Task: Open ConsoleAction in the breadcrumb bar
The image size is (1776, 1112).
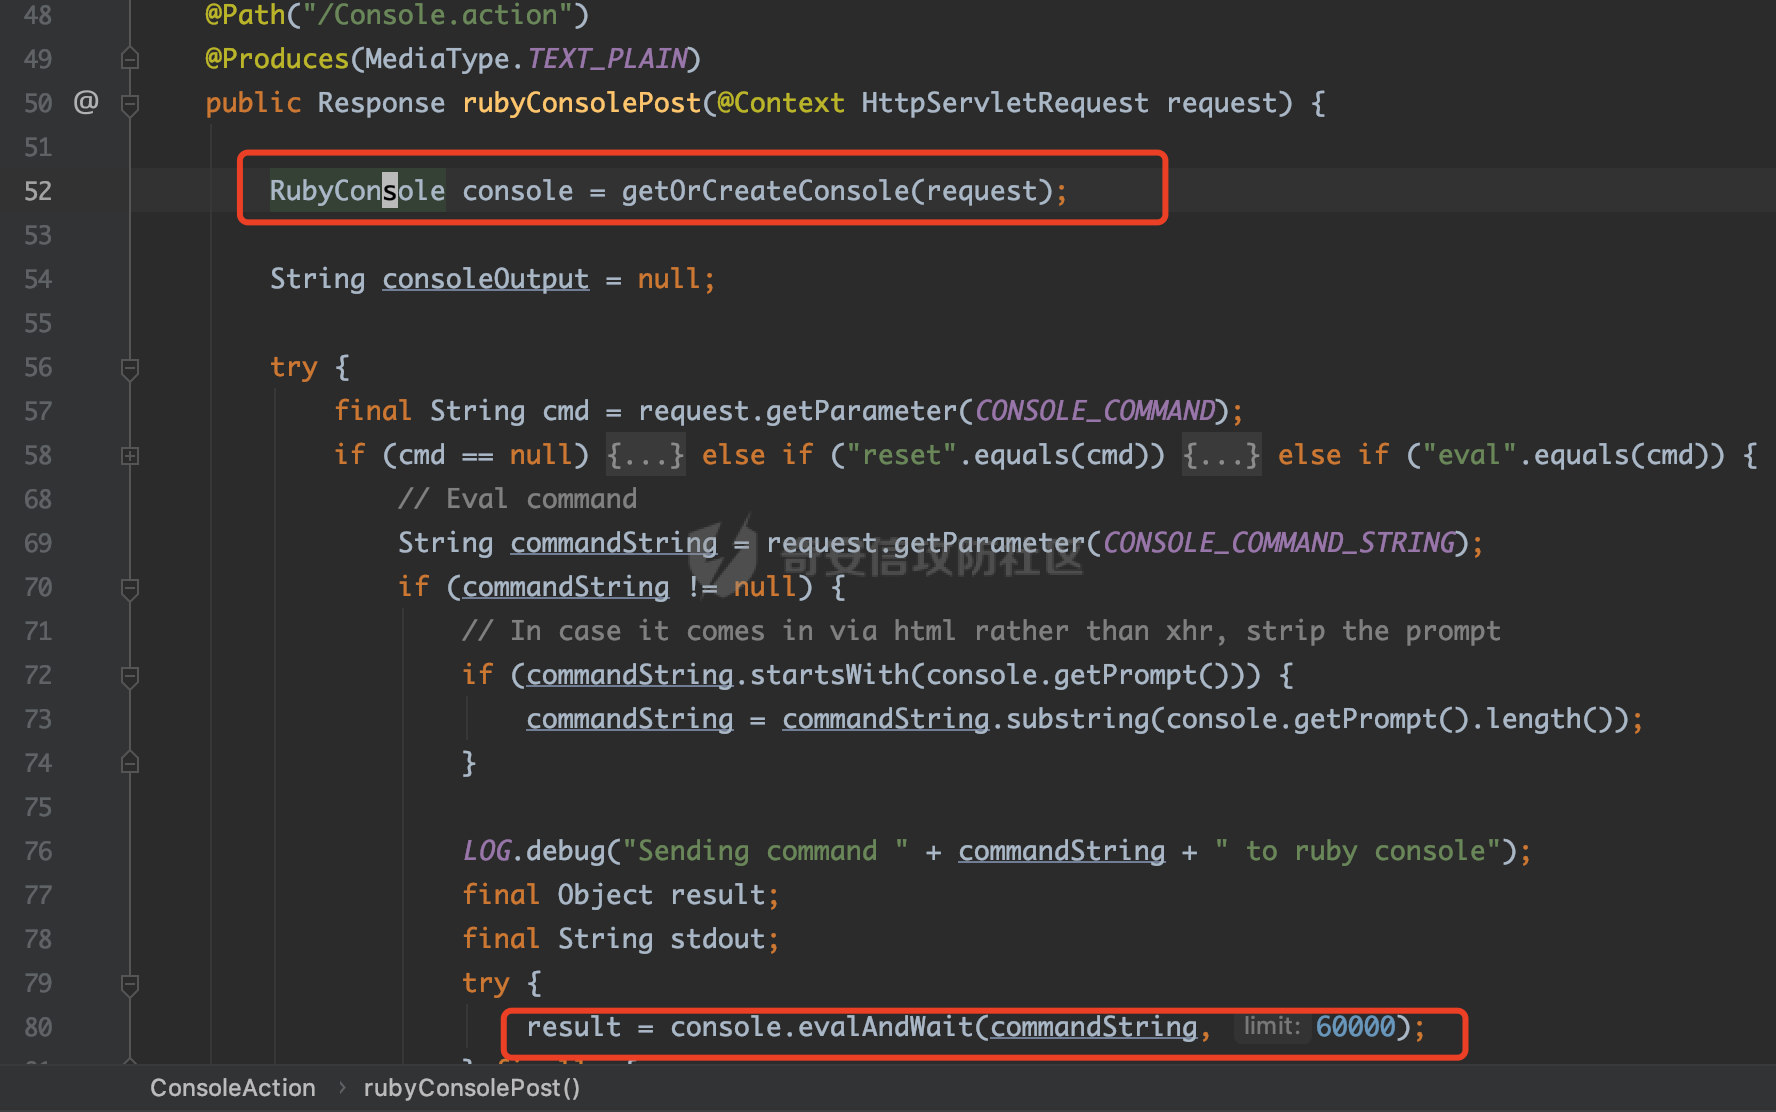Action: [x=232, y=1088]
